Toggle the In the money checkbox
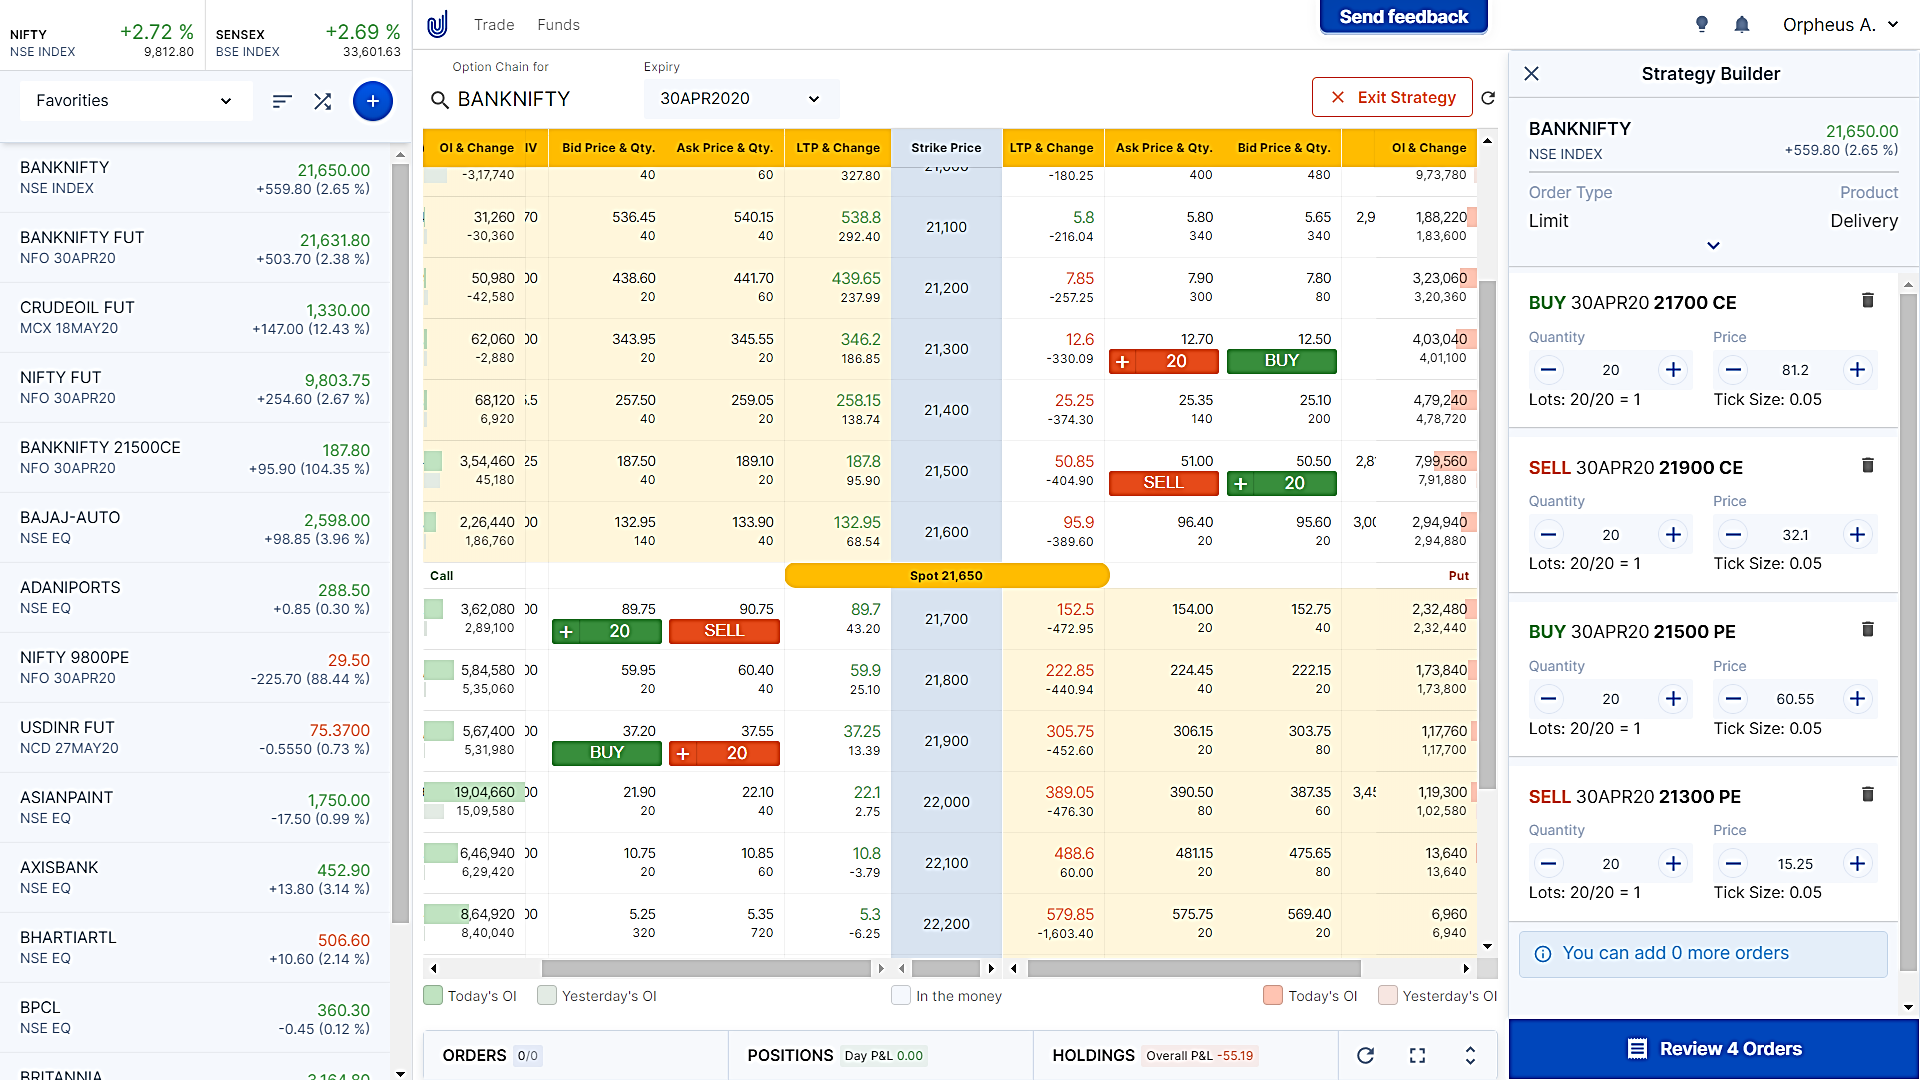This screenshot has width=1920, height=1080. [901, 996]
